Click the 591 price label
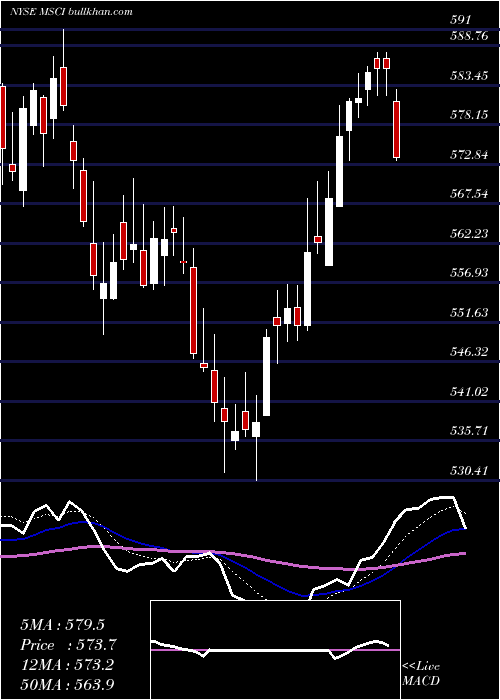Image resolution: width=500 pixels, height=700 pixels. click(x=460, y=20)
